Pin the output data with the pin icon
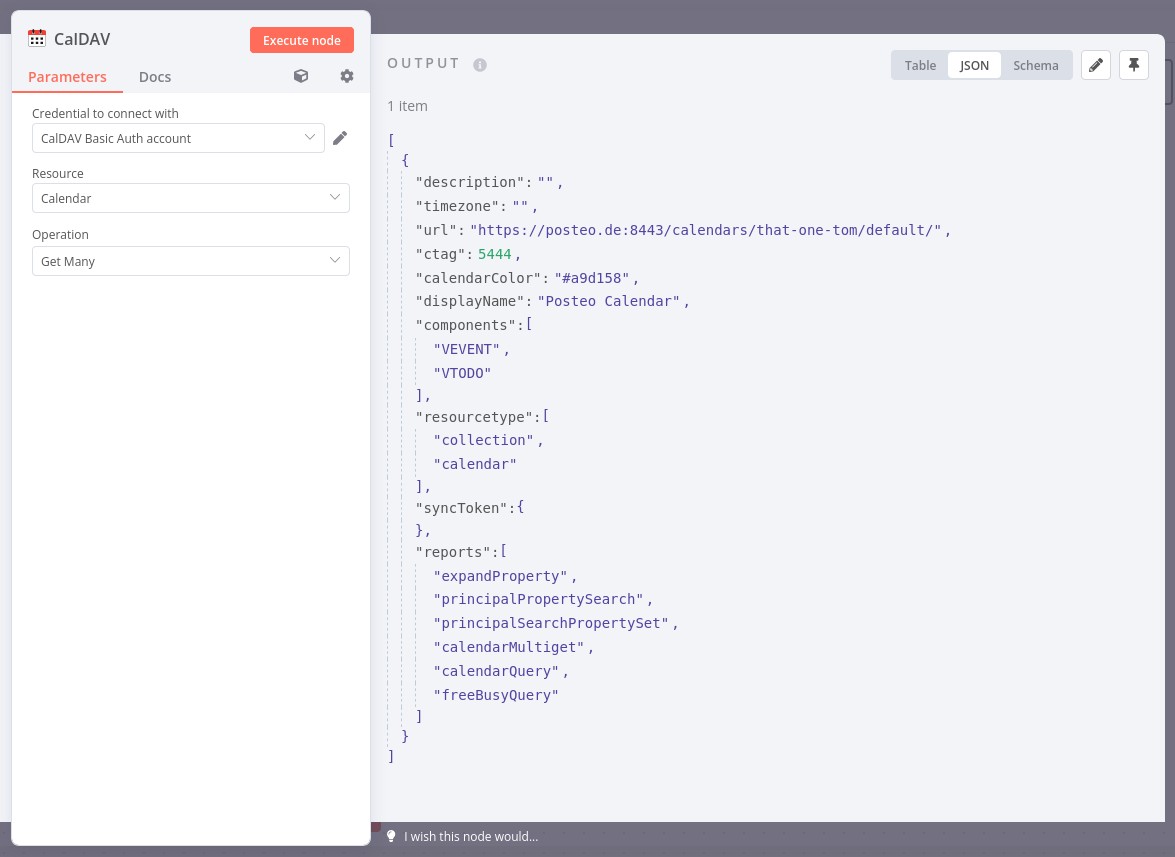1175x857 pixels. 1134,65
